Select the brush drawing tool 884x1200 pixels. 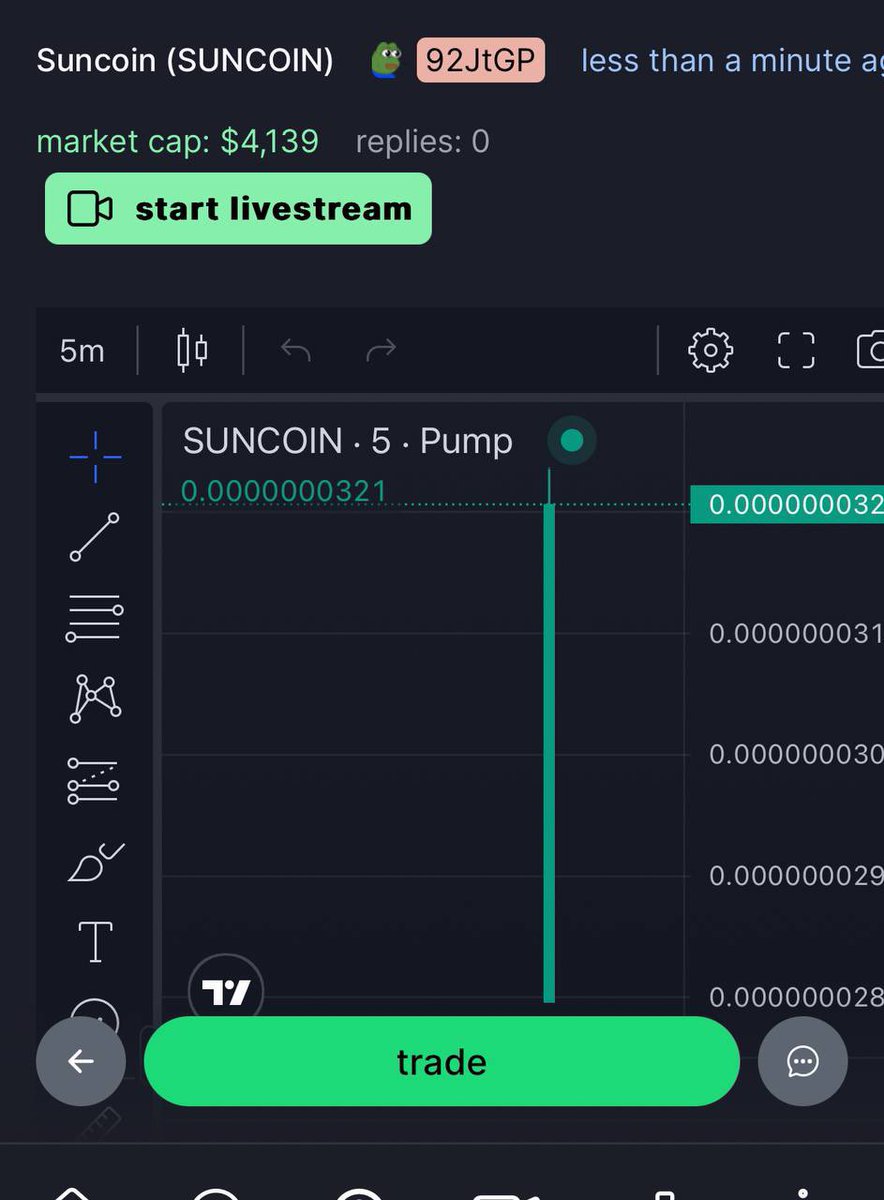coord(96,862)
